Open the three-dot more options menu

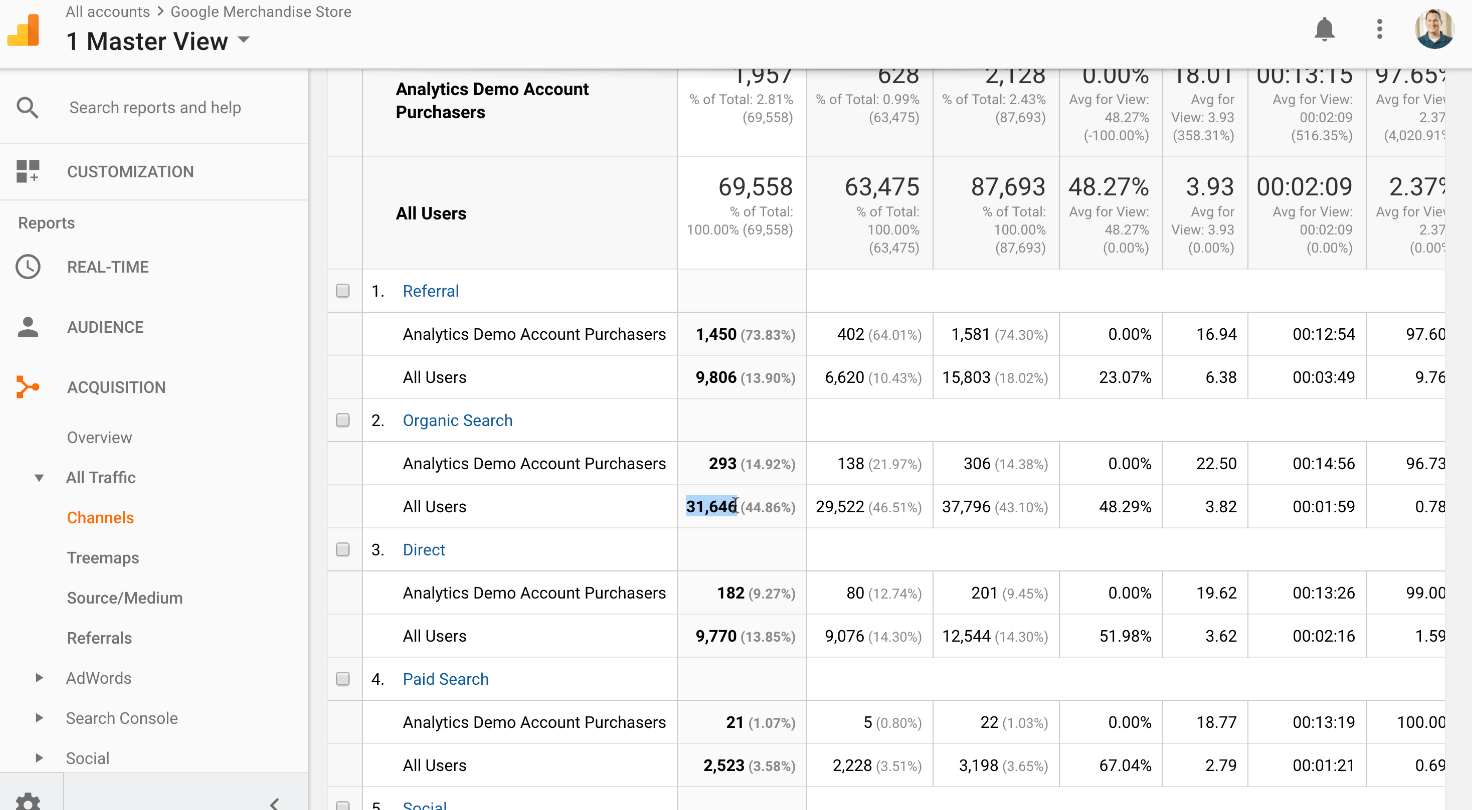coord(1379,29)
